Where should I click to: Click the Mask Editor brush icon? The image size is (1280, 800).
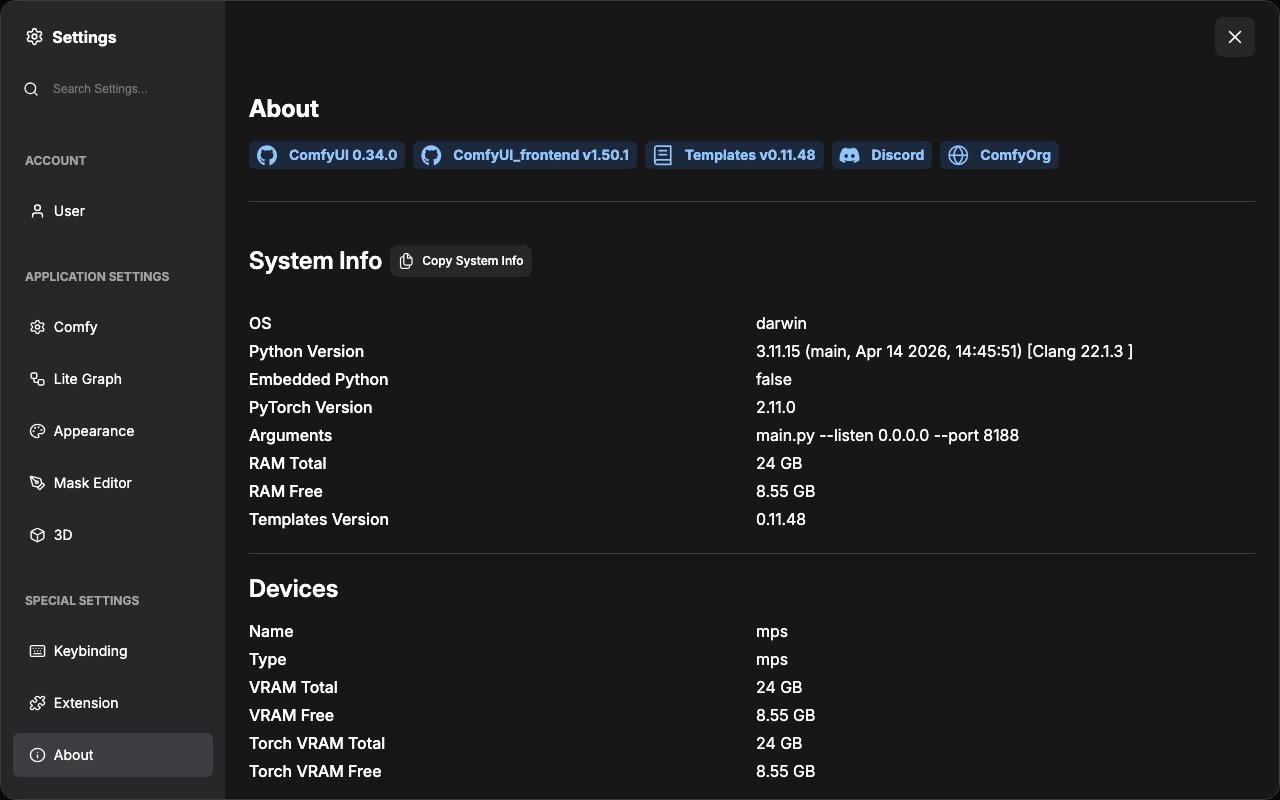(x=37, y=483)
